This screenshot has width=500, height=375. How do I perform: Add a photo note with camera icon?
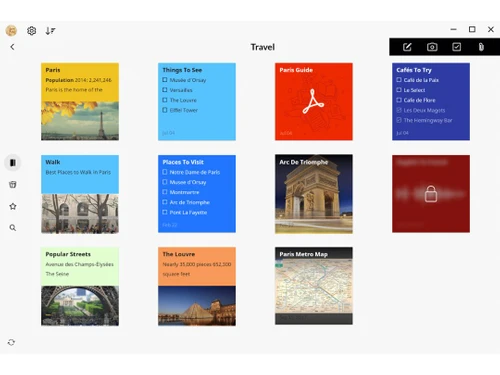click(432, 47)
